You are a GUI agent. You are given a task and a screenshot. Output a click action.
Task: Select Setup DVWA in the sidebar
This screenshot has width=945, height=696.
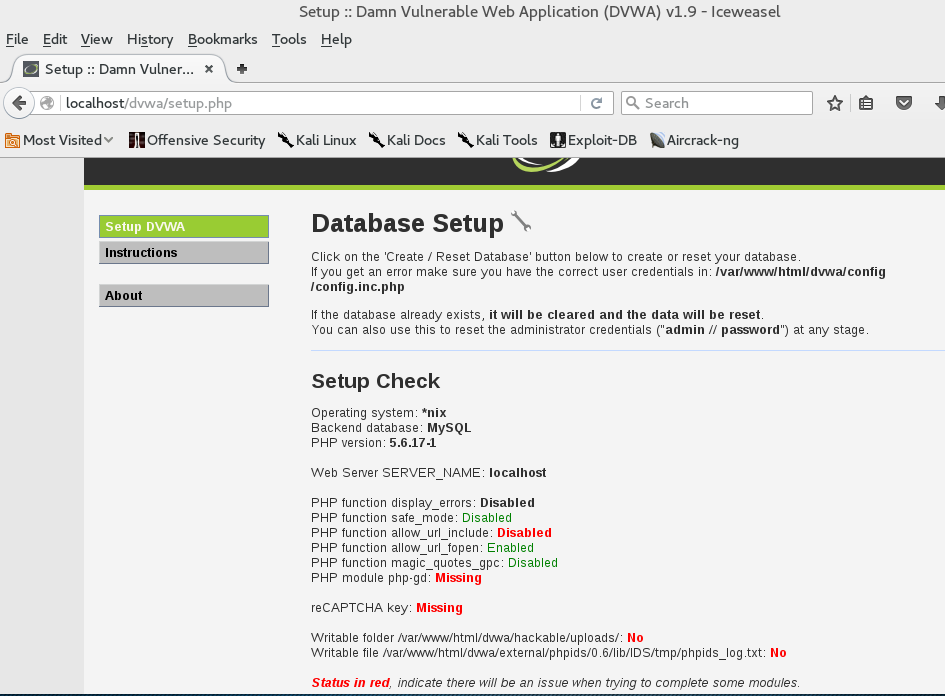pyautogui.click(x=184, y=227)
